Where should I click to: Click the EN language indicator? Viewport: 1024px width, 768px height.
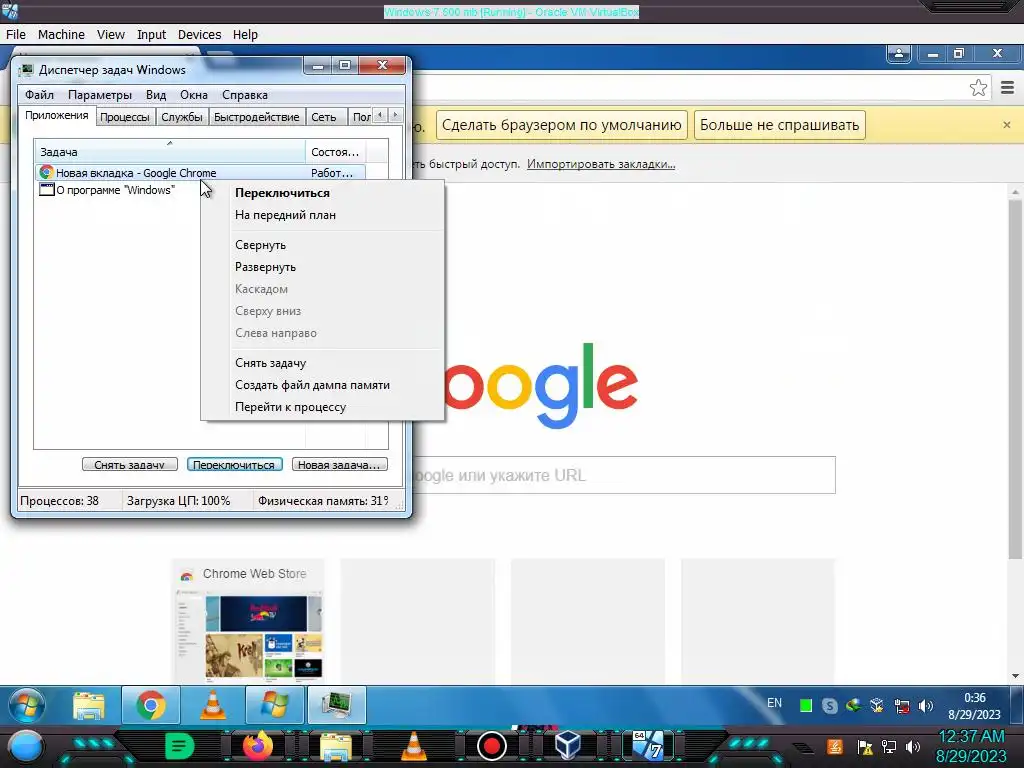(775, 703)
